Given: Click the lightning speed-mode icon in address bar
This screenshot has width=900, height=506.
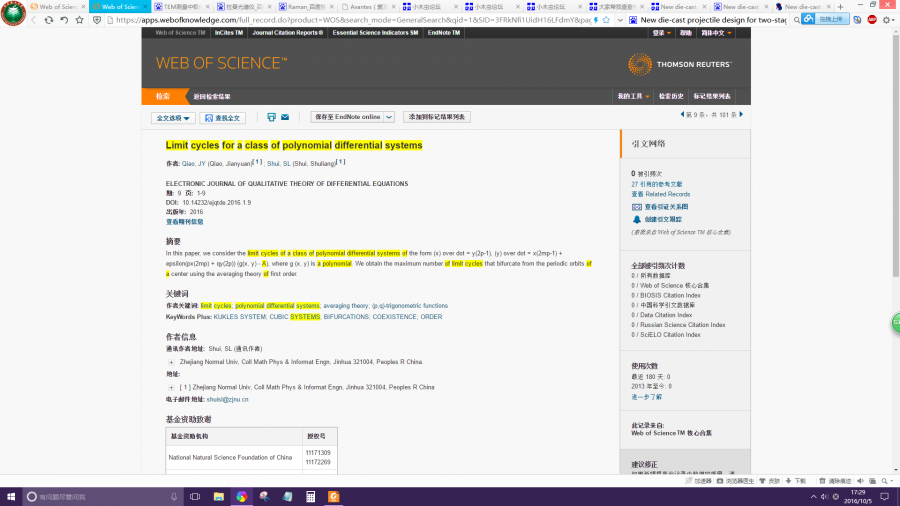Looking at the screenshot, I should pos(596,20).
